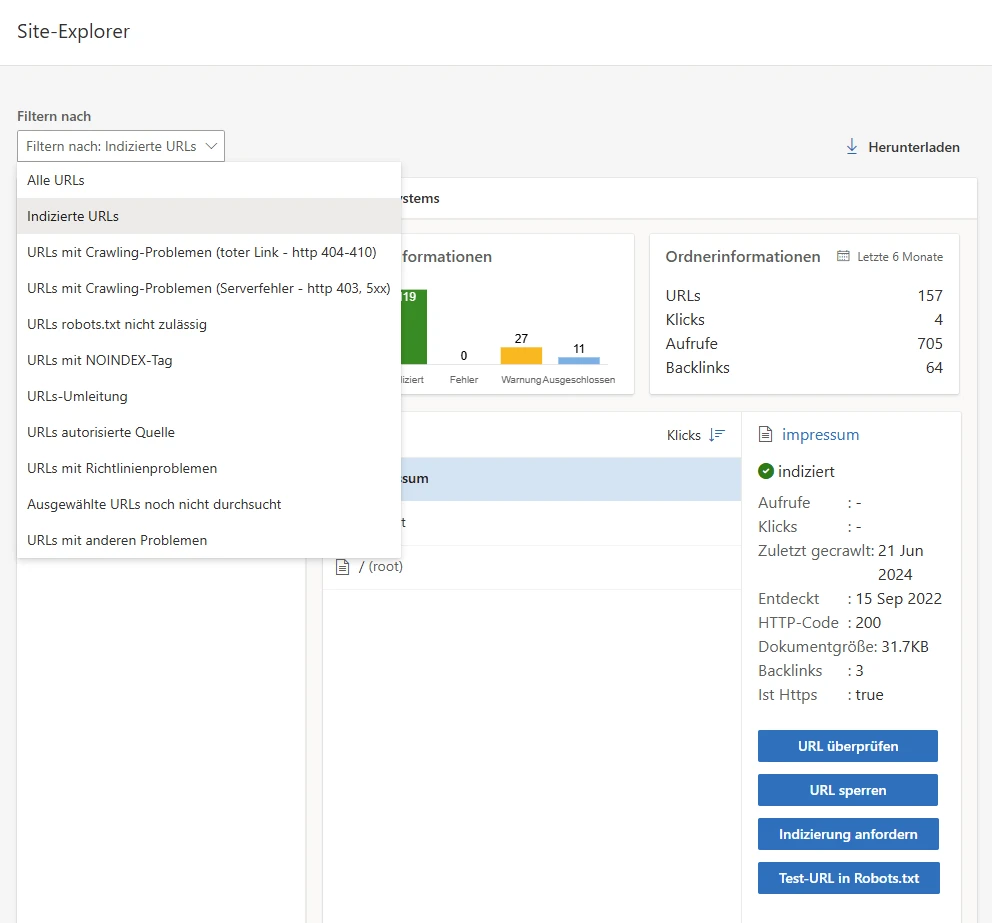992x923 pixels.
Task: Open Test-URL in Robots.txt
Action: (848, 878)
